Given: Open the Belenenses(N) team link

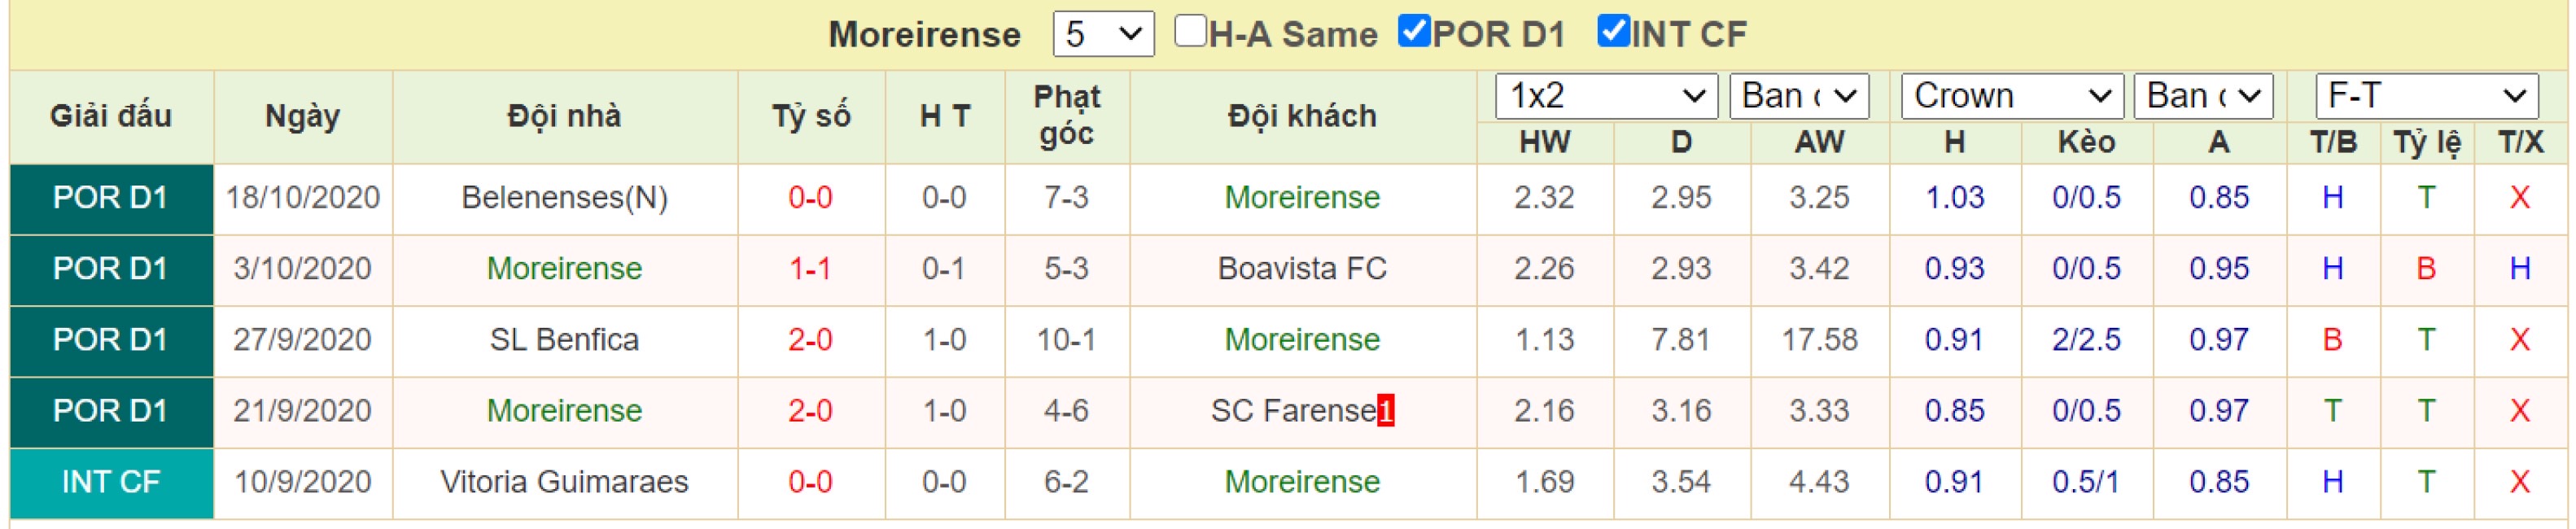Looking at the screenshot, I should point(564,197).
